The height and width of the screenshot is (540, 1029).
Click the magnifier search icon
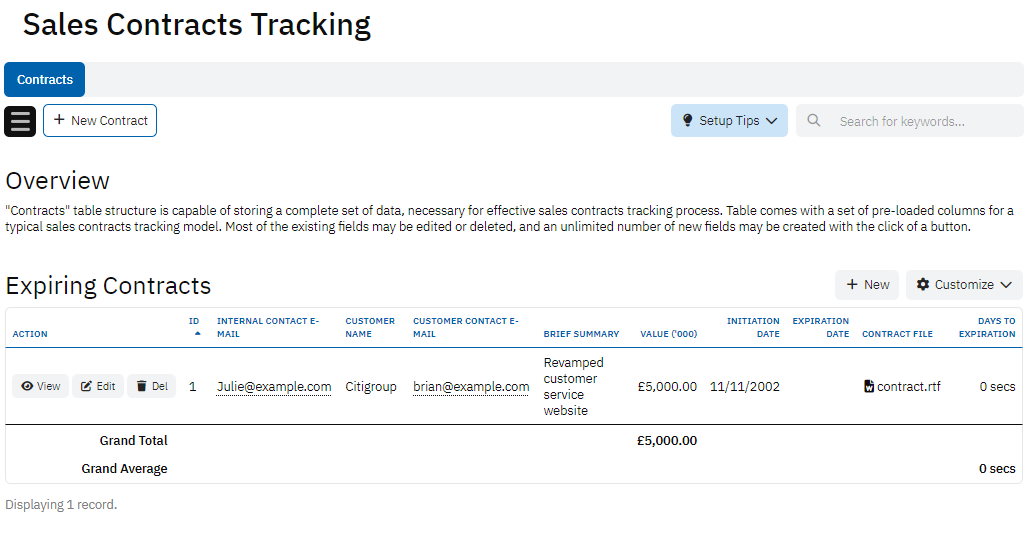click(814, 121)
